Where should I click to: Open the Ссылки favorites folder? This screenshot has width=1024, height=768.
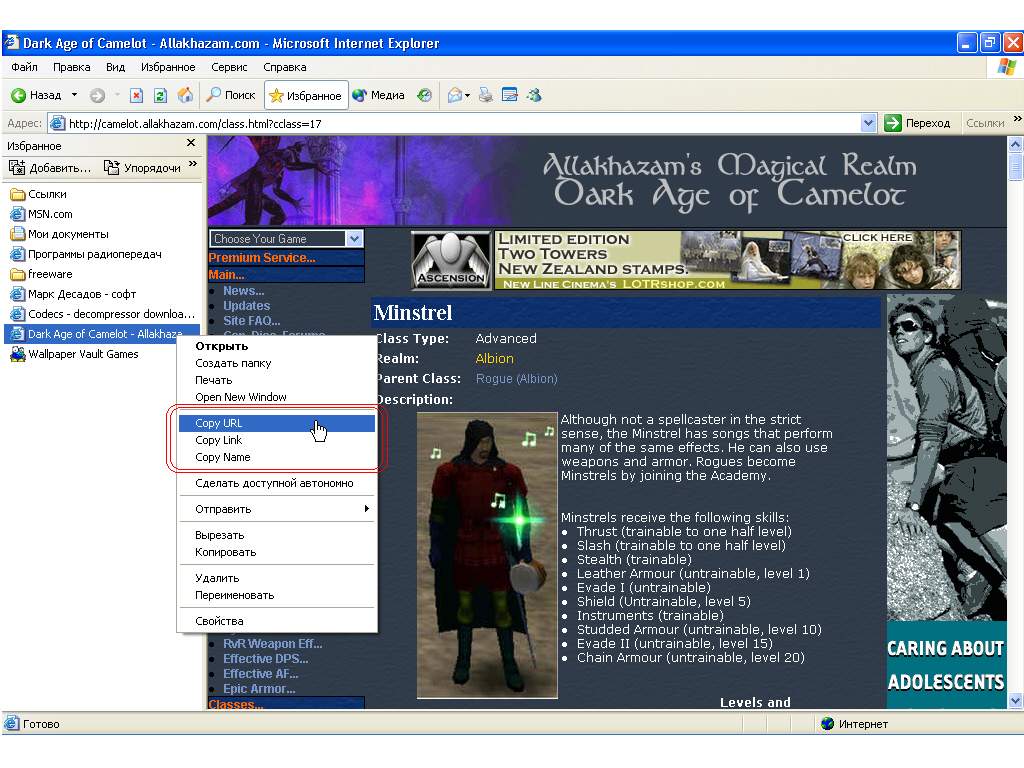[39, 194]
